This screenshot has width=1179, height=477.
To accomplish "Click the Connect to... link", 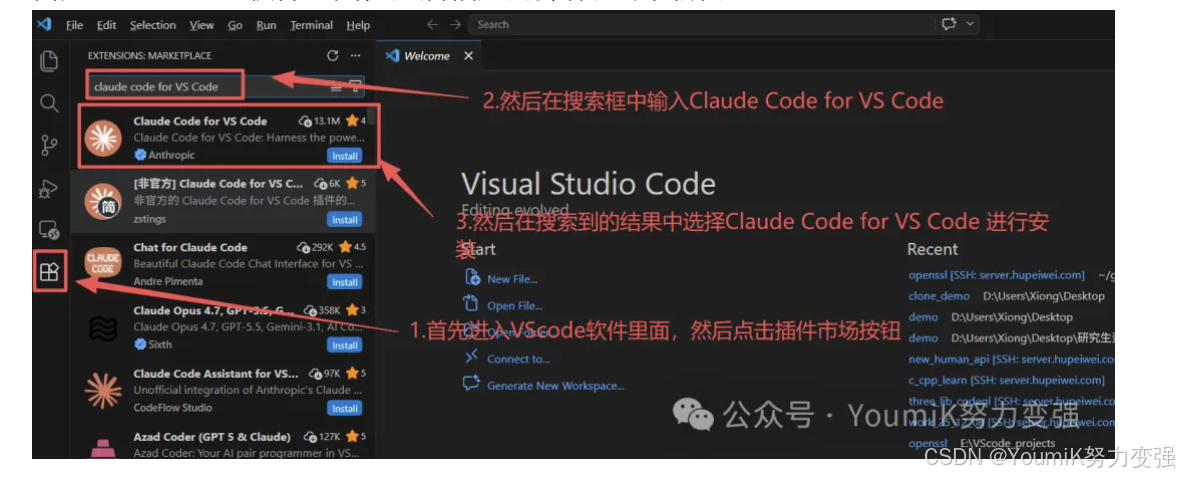I will (518, 359).
